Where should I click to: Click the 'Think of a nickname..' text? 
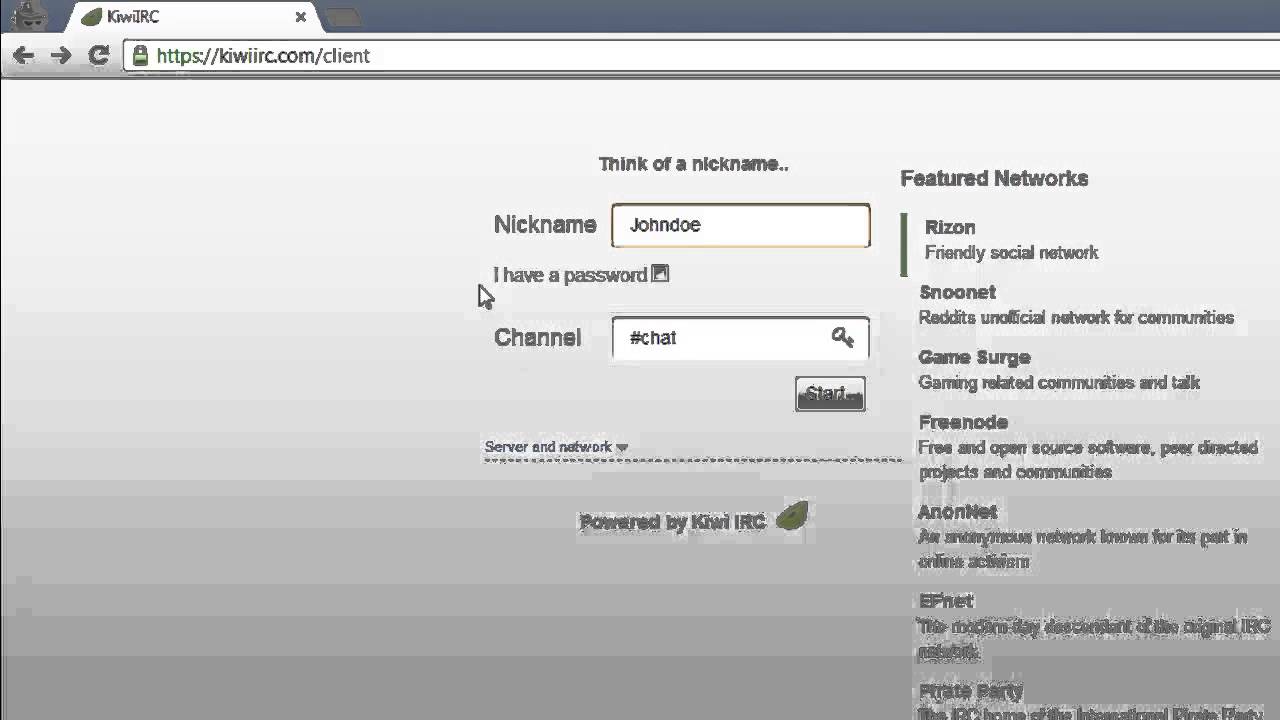point(694,164)
